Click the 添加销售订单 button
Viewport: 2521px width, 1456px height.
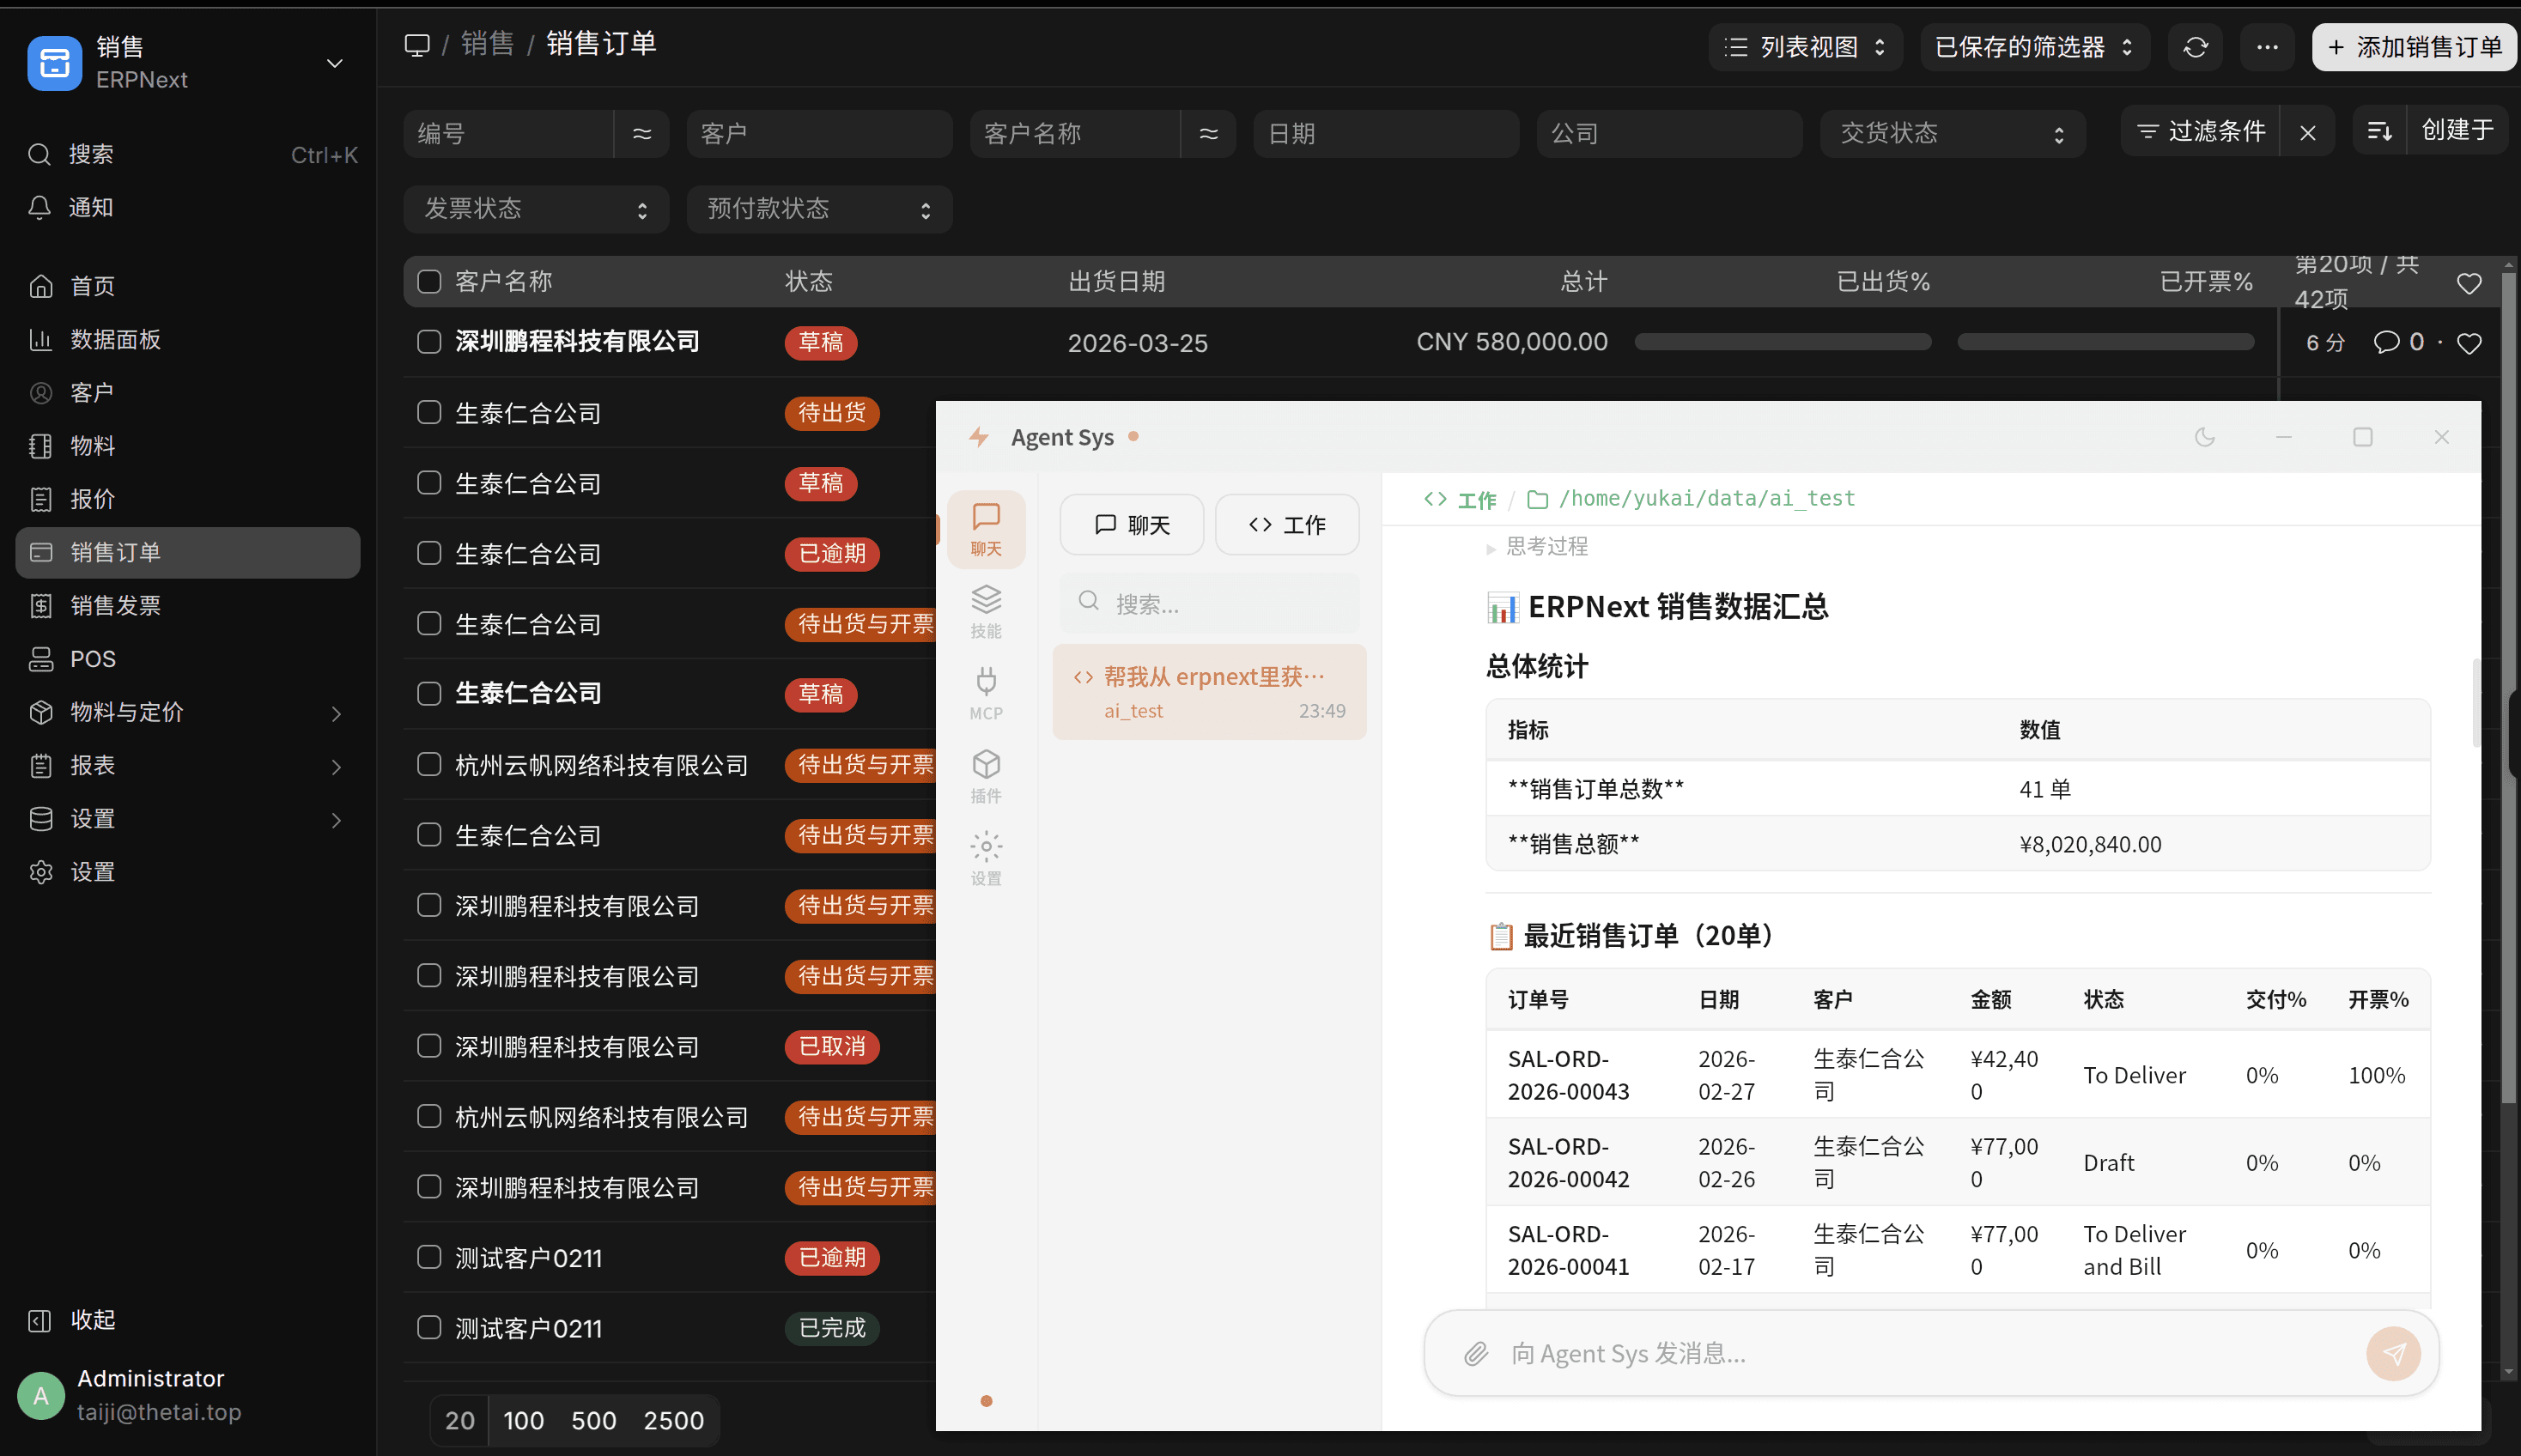click(x=2412, y=47)
